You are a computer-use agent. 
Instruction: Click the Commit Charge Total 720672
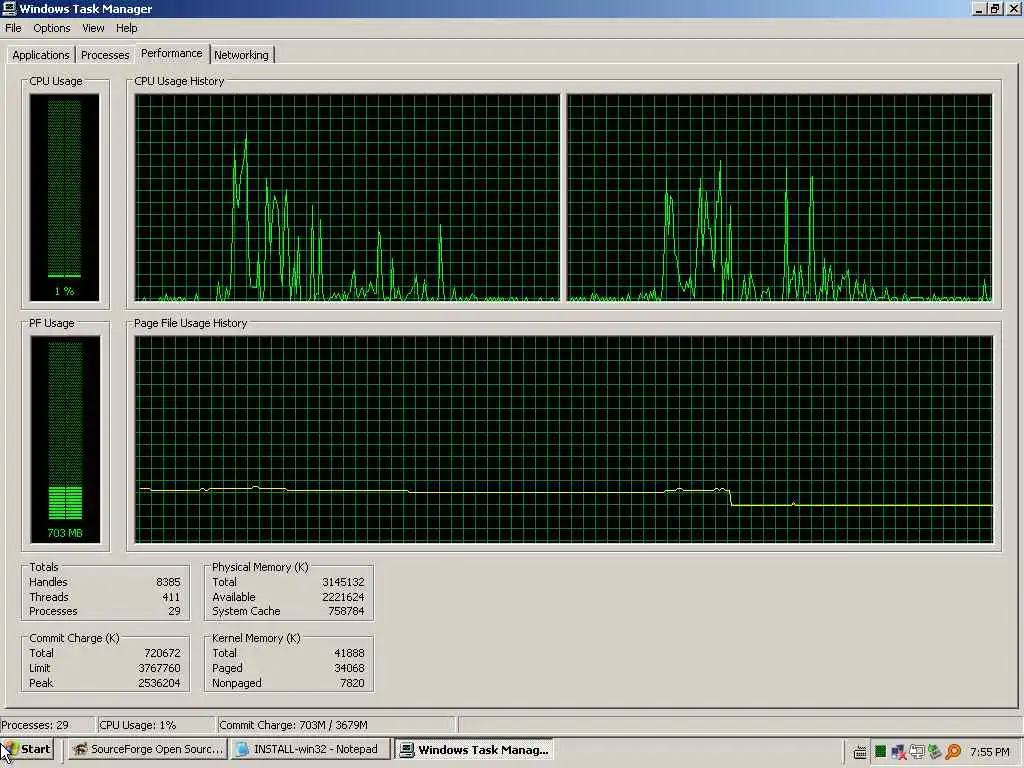162,653
